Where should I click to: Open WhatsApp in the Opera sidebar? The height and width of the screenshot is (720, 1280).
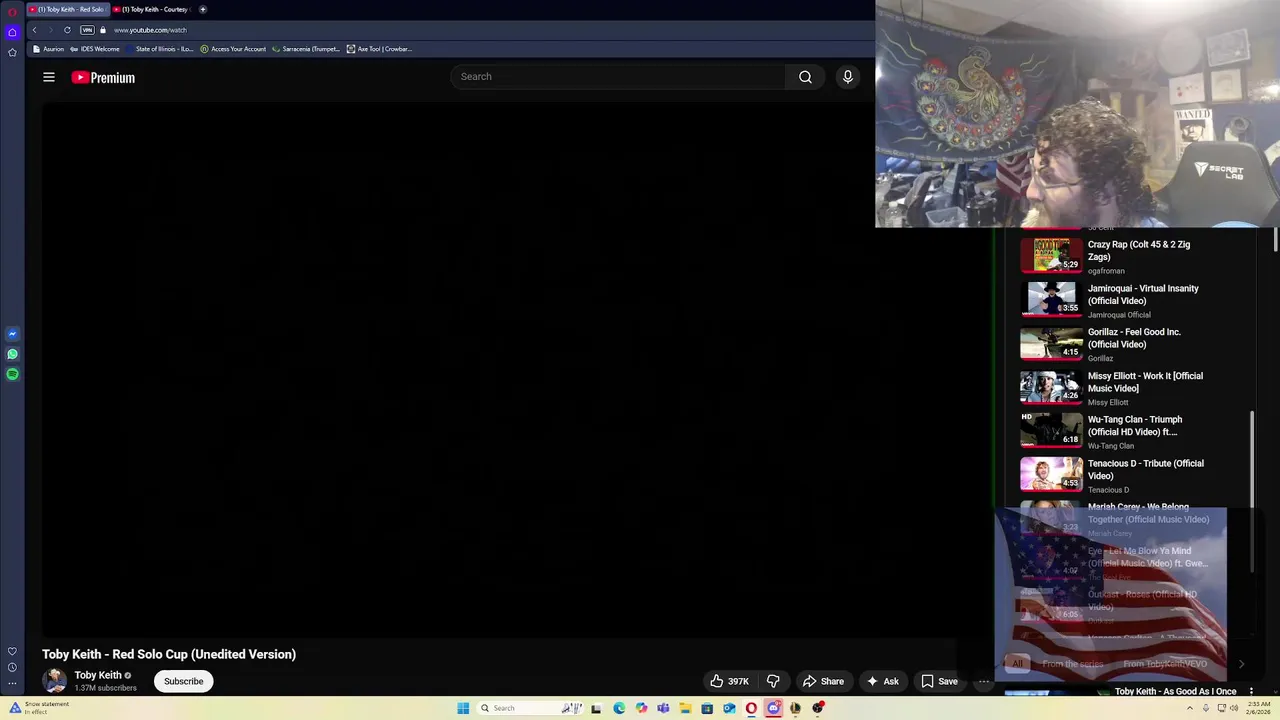click(12, 354)
